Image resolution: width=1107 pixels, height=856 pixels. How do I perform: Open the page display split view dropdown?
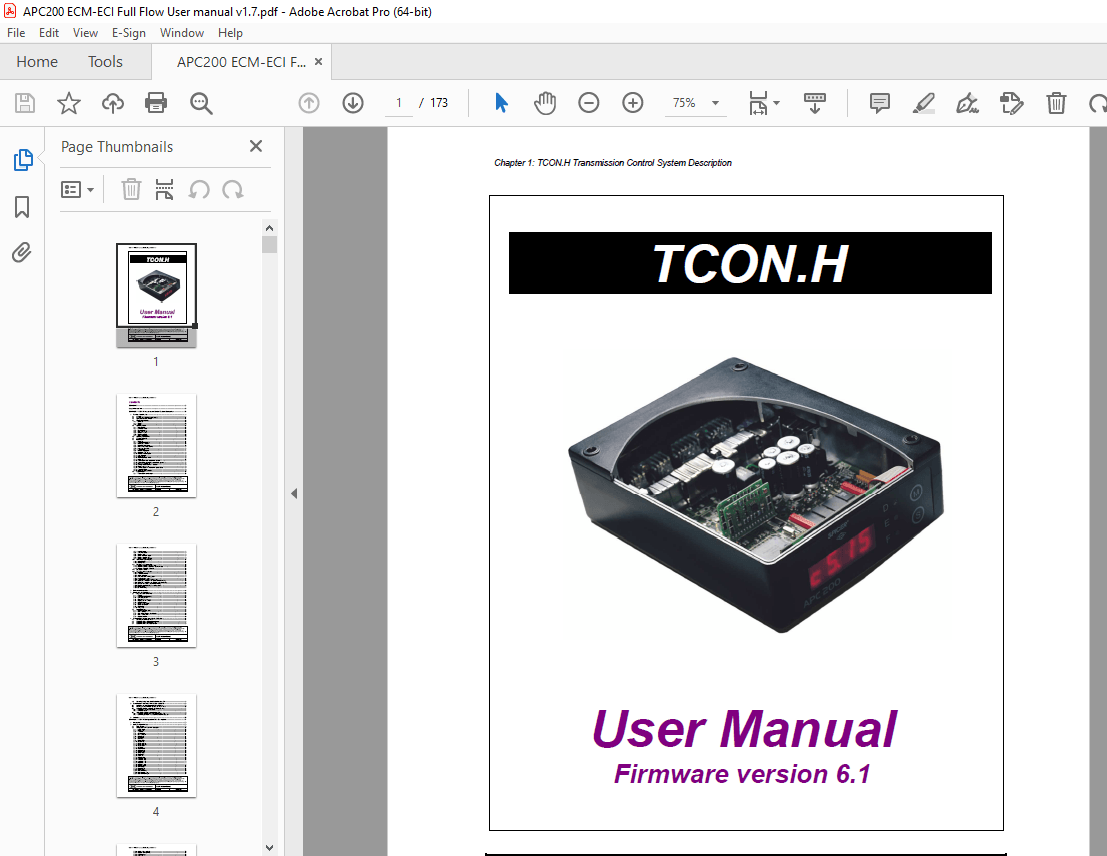(763, 103)
